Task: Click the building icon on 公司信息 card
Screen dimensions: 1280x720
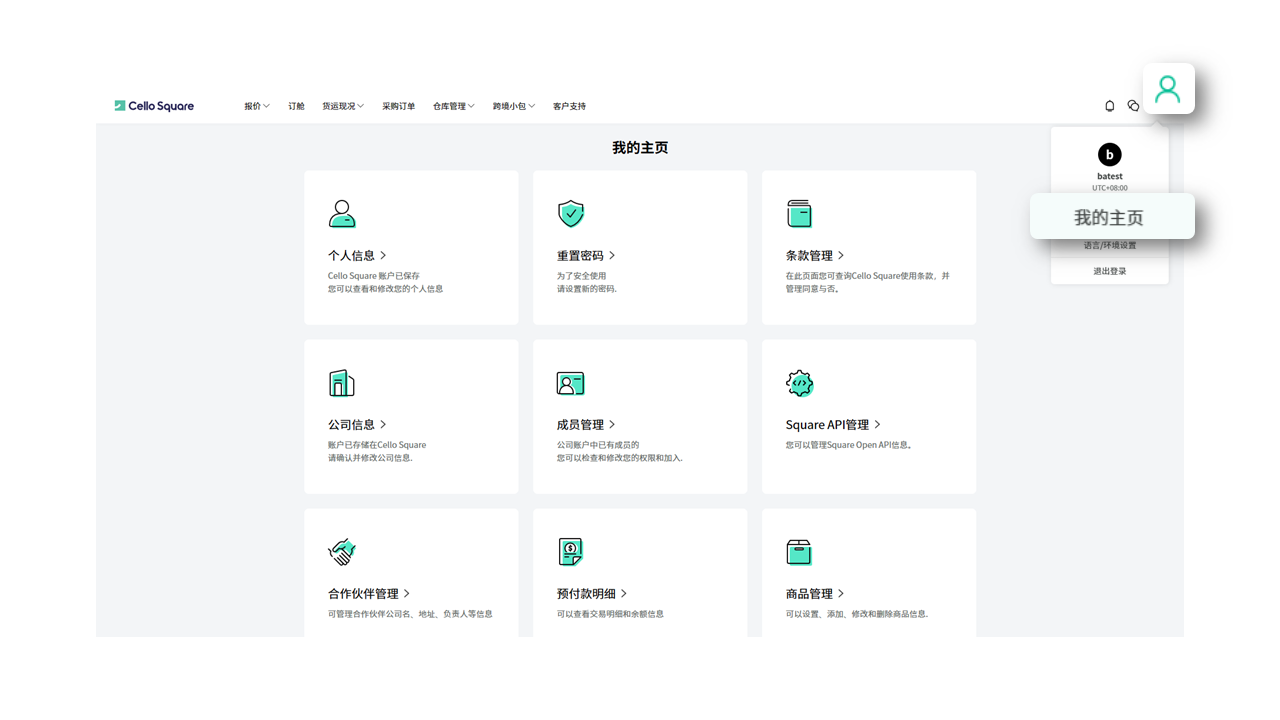Action: click(x=341, y=382)
